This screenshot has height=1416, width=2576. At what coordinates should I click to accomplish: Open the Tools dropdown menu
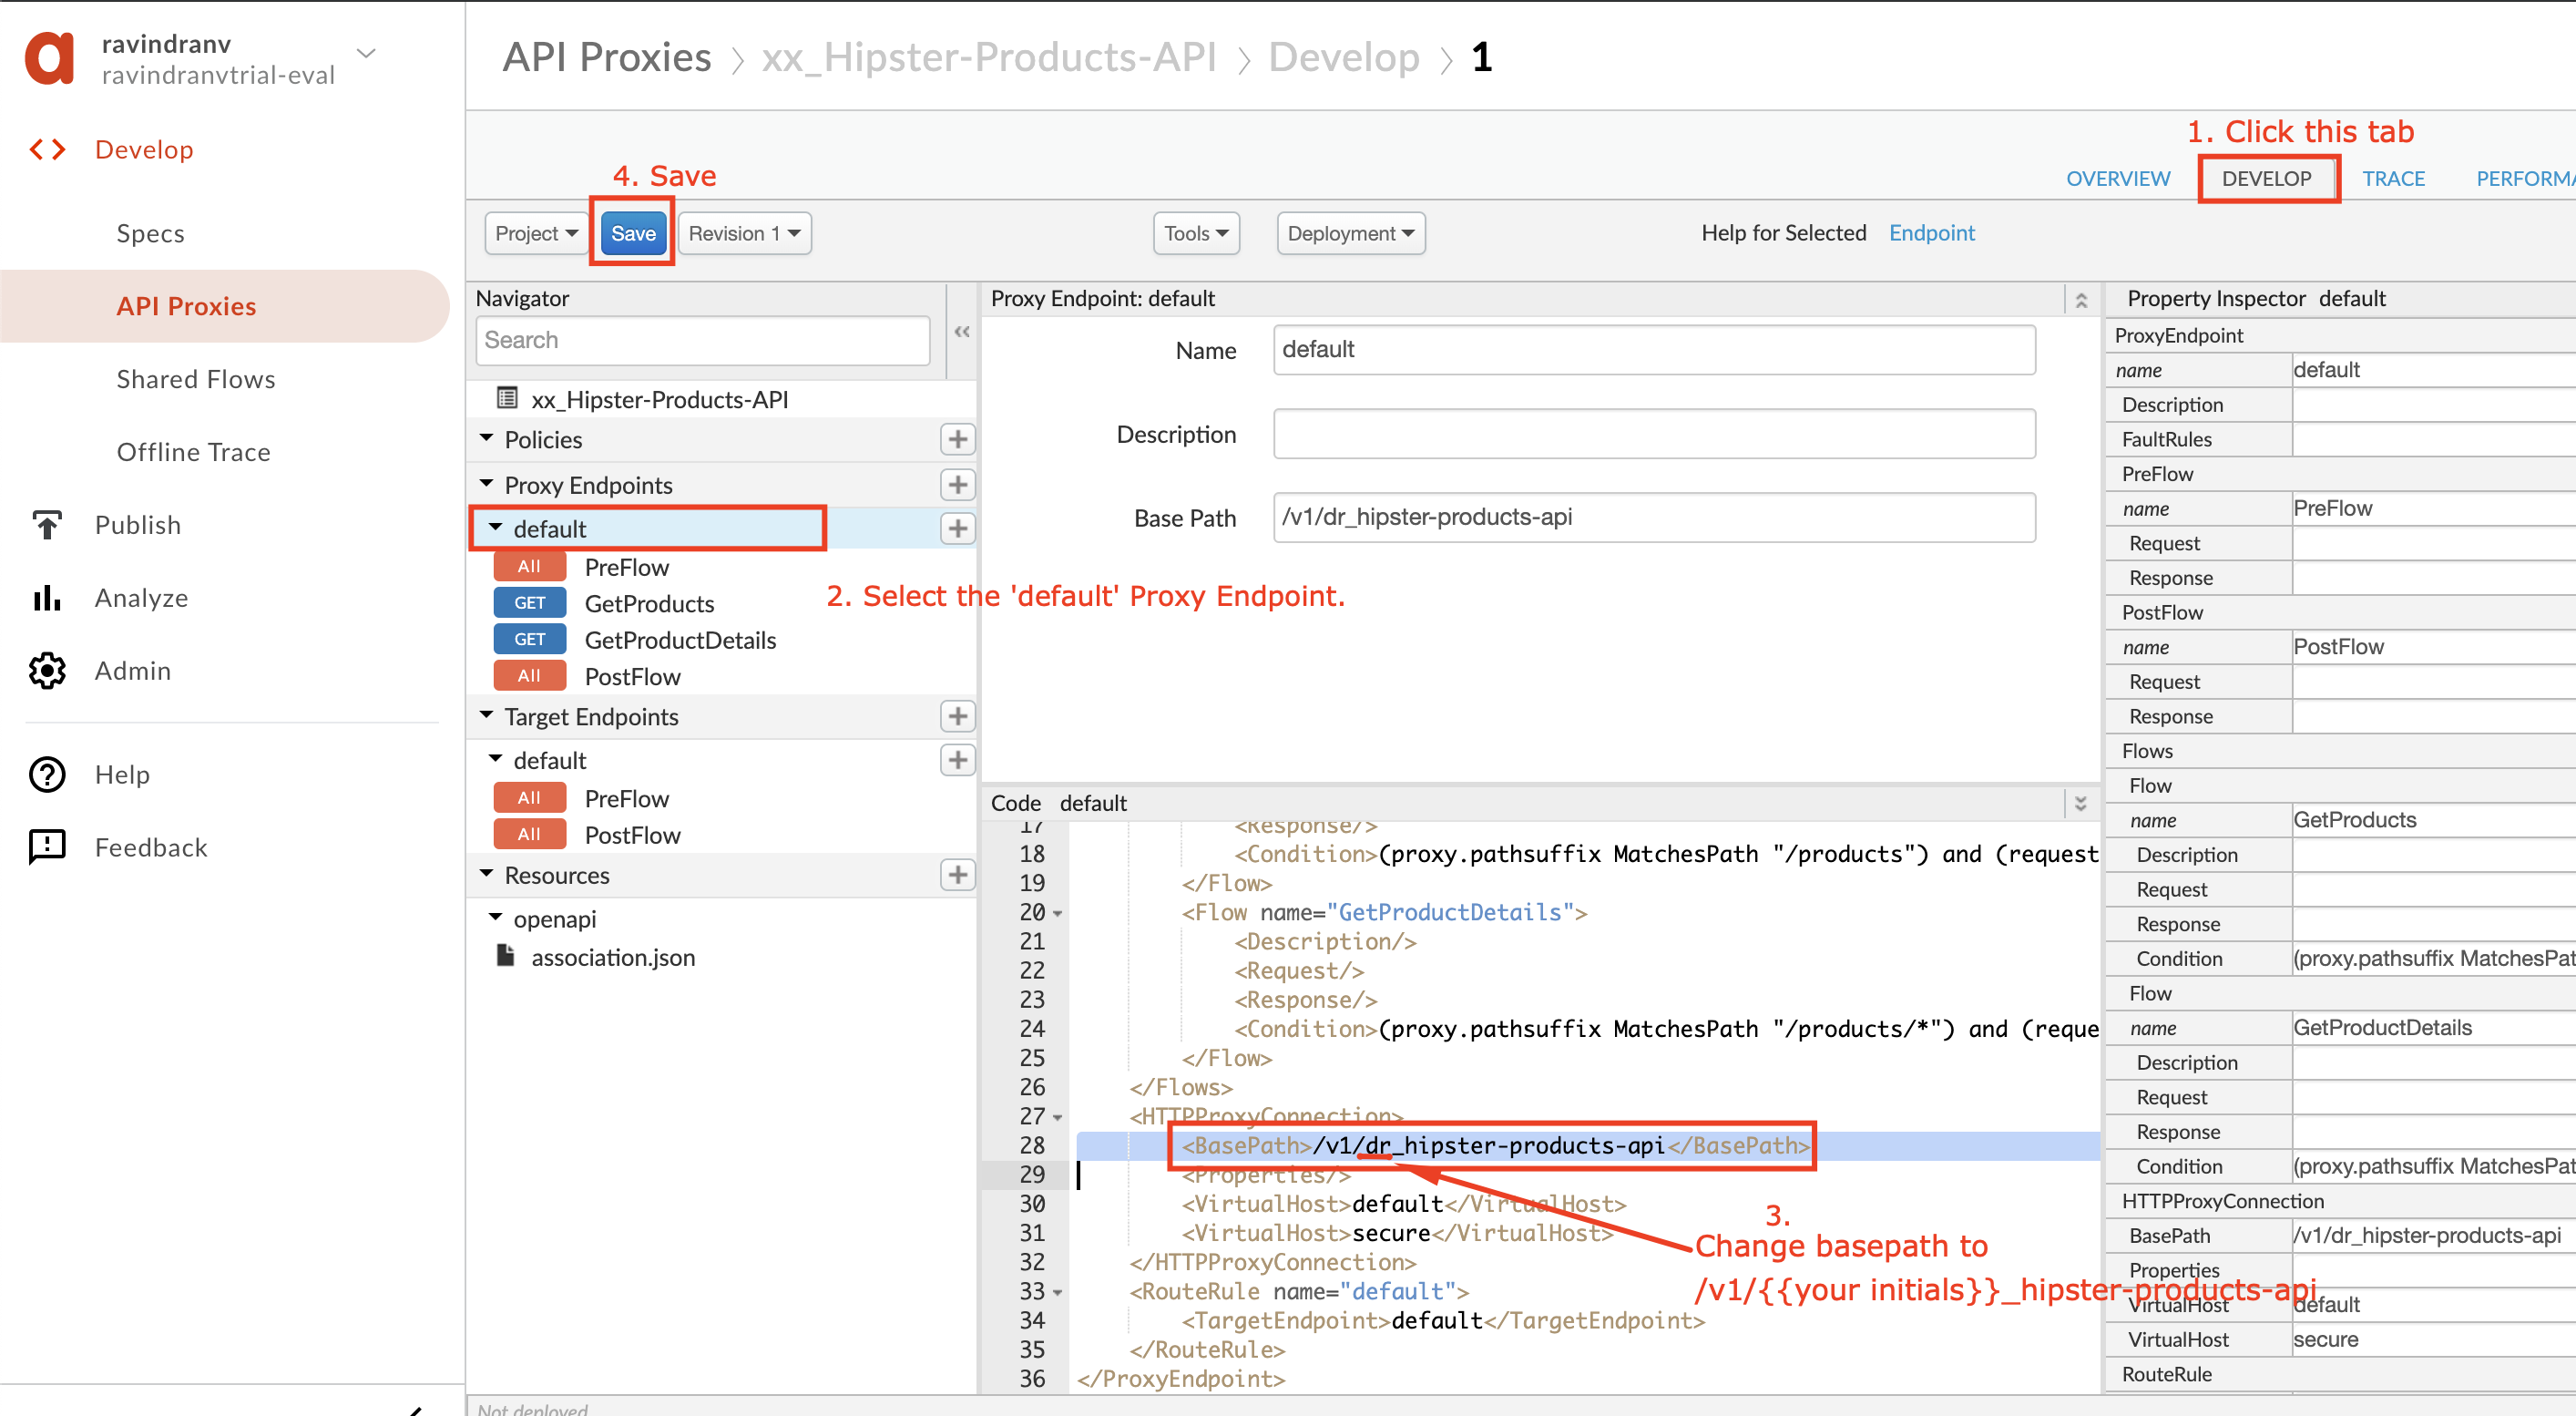click(1196, 234)
